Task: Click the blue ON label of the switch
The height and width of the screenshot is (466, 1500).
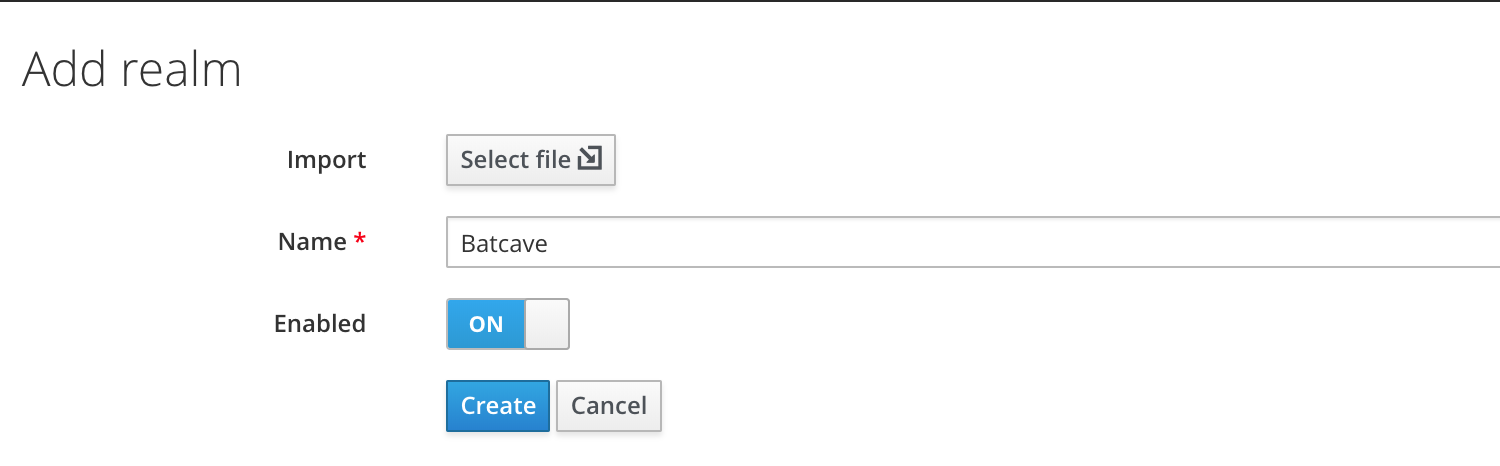Action: (486, 324)
